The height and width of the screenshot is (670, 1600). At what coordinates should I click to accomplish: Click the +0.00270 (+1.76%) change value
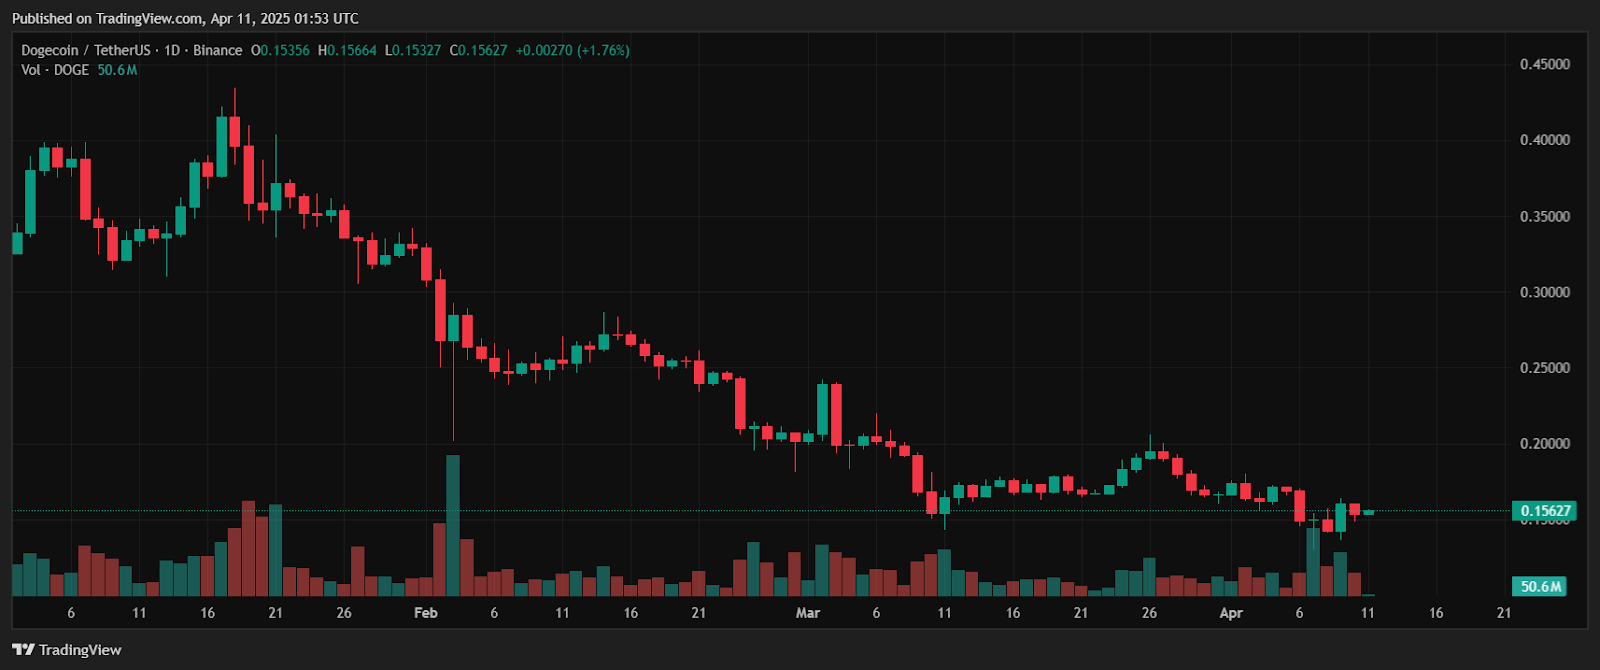(572, 50)
